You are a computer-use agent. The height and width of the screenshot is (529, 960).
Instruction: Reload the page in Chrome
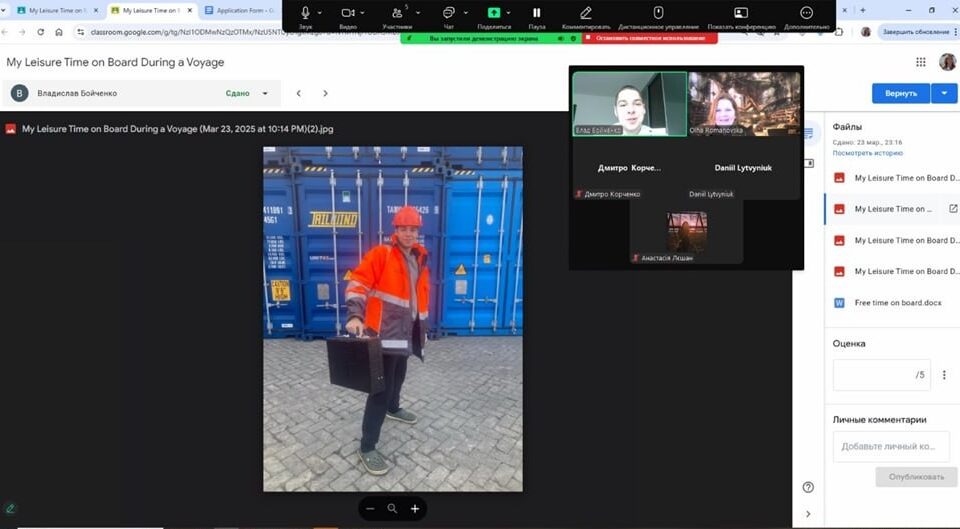pos(40,32)
